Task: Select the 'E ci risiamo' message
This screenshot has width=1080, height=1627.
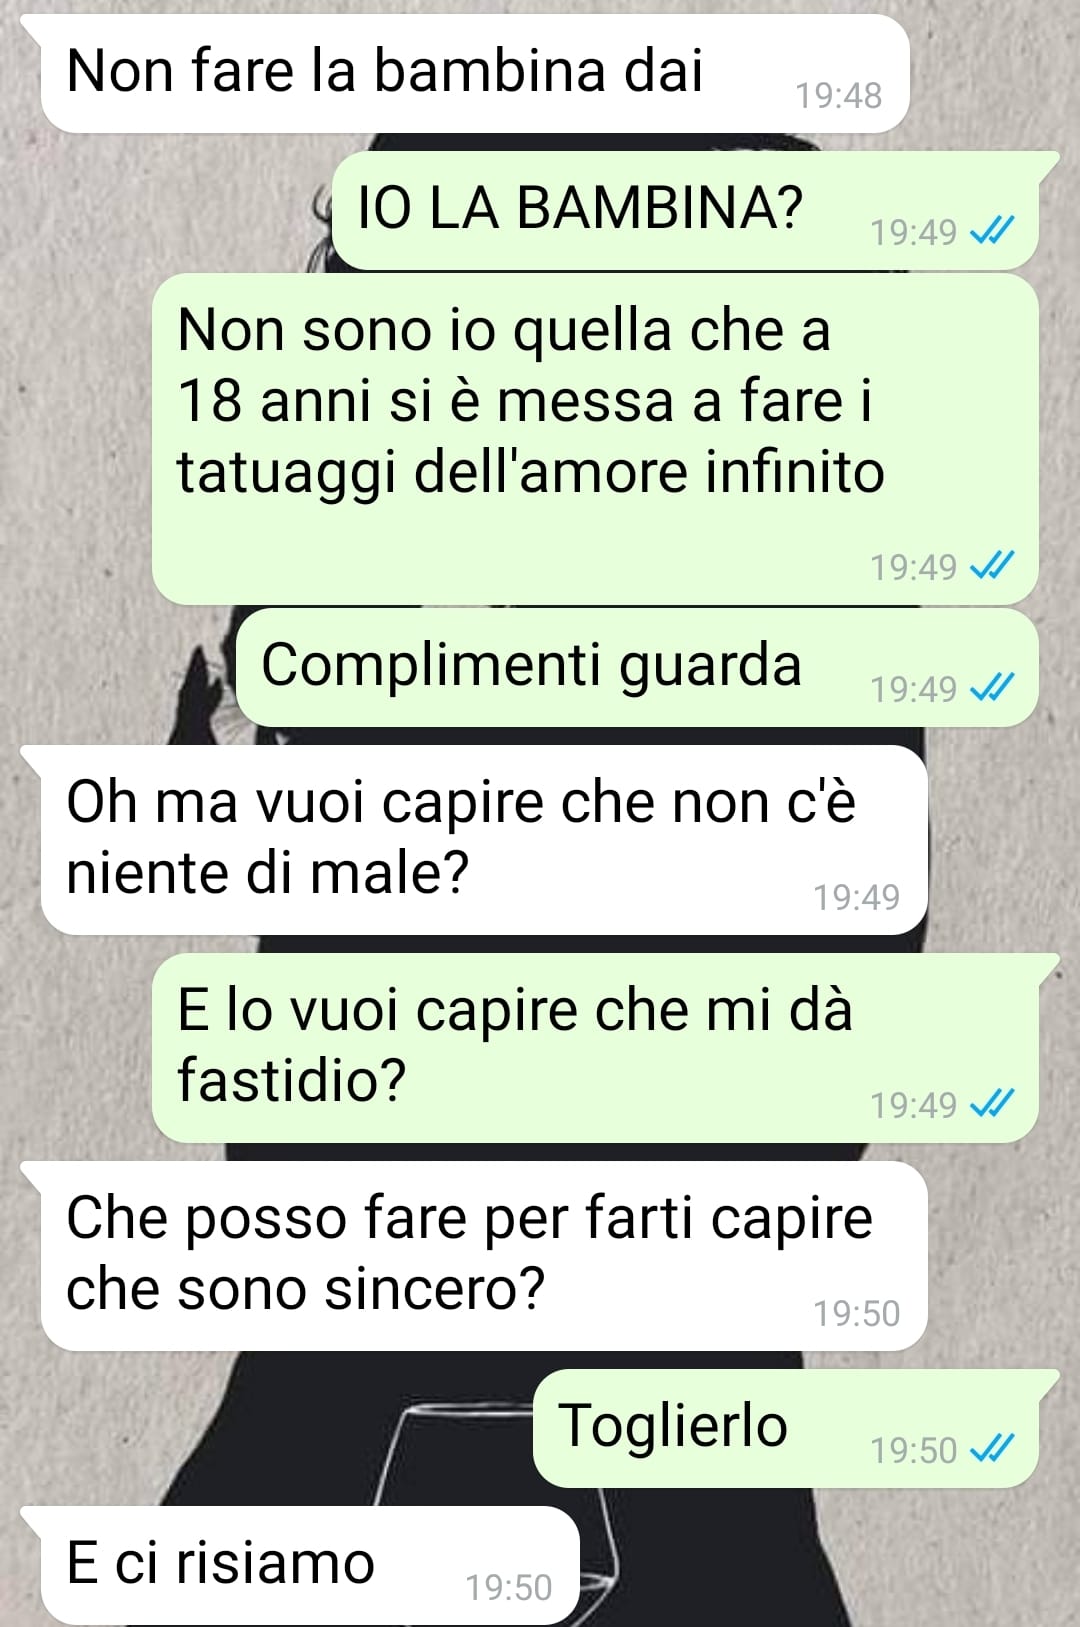Action: coord(309,1565)
